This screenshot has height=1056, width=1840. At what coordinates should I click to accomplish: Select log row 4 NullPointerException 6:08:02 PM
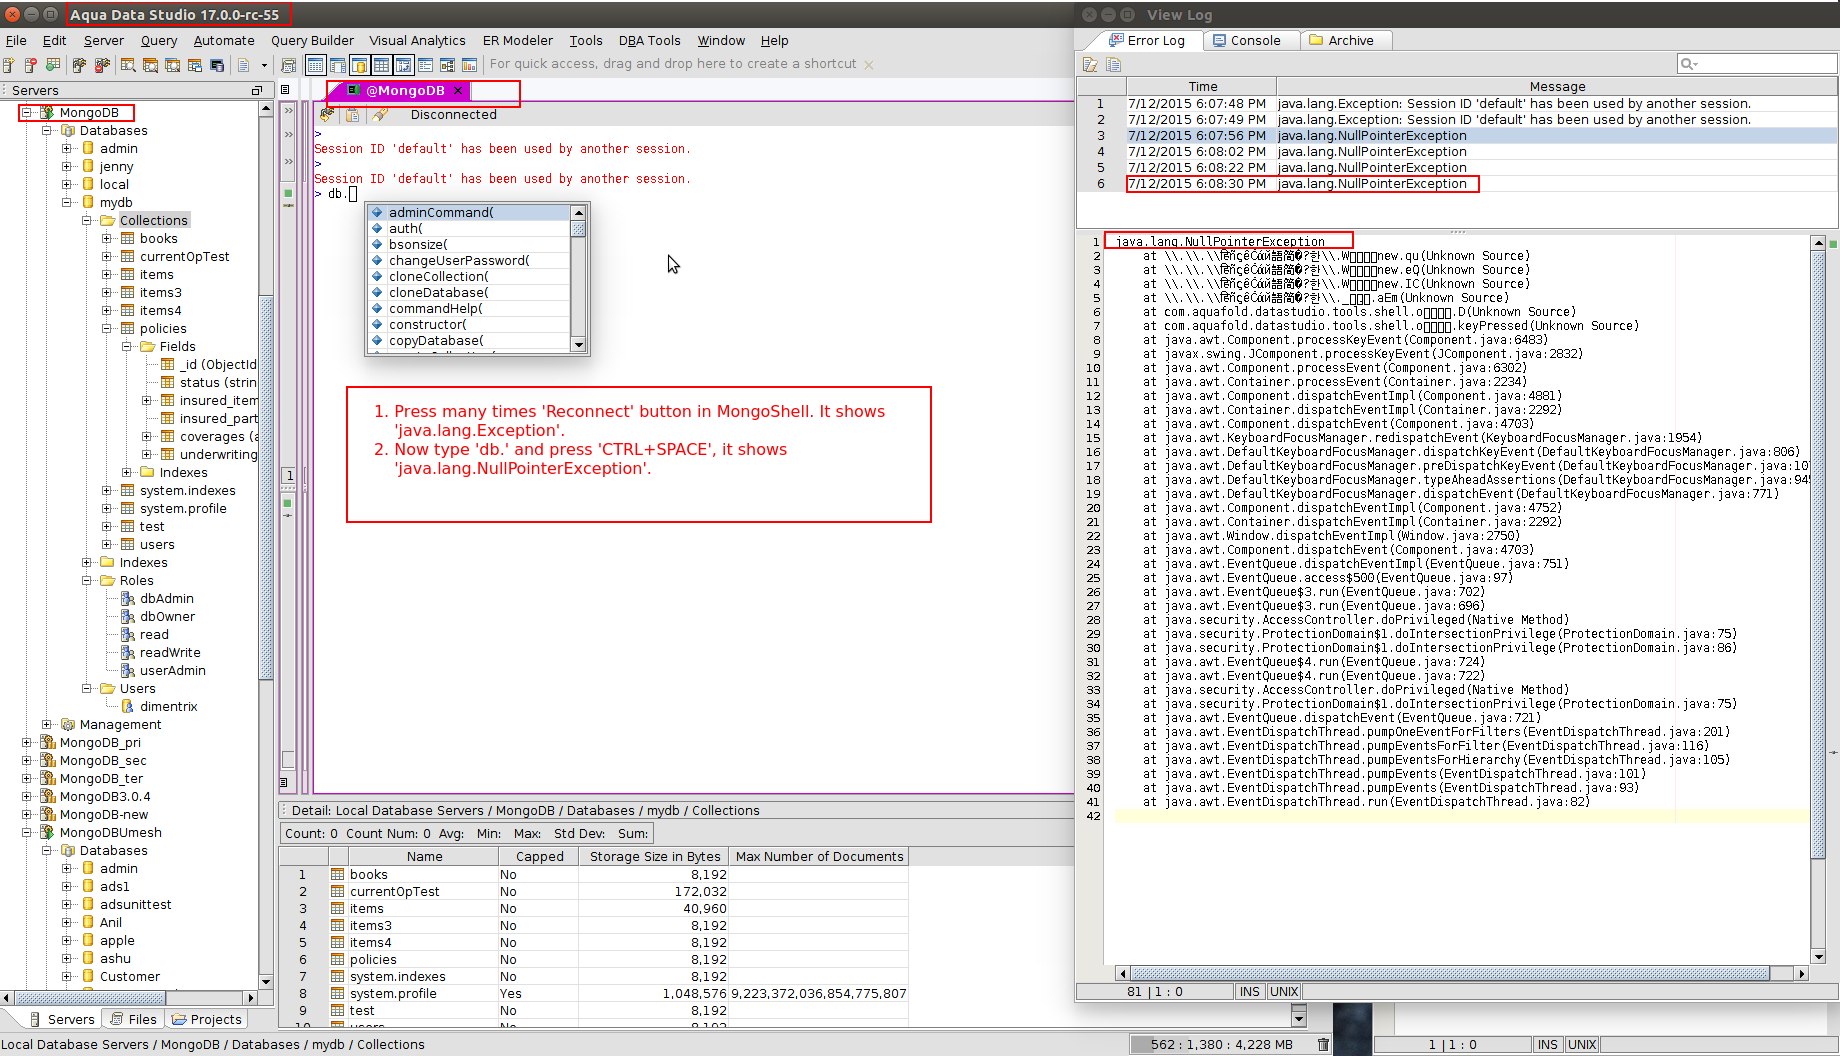(x=1457, y=151)
